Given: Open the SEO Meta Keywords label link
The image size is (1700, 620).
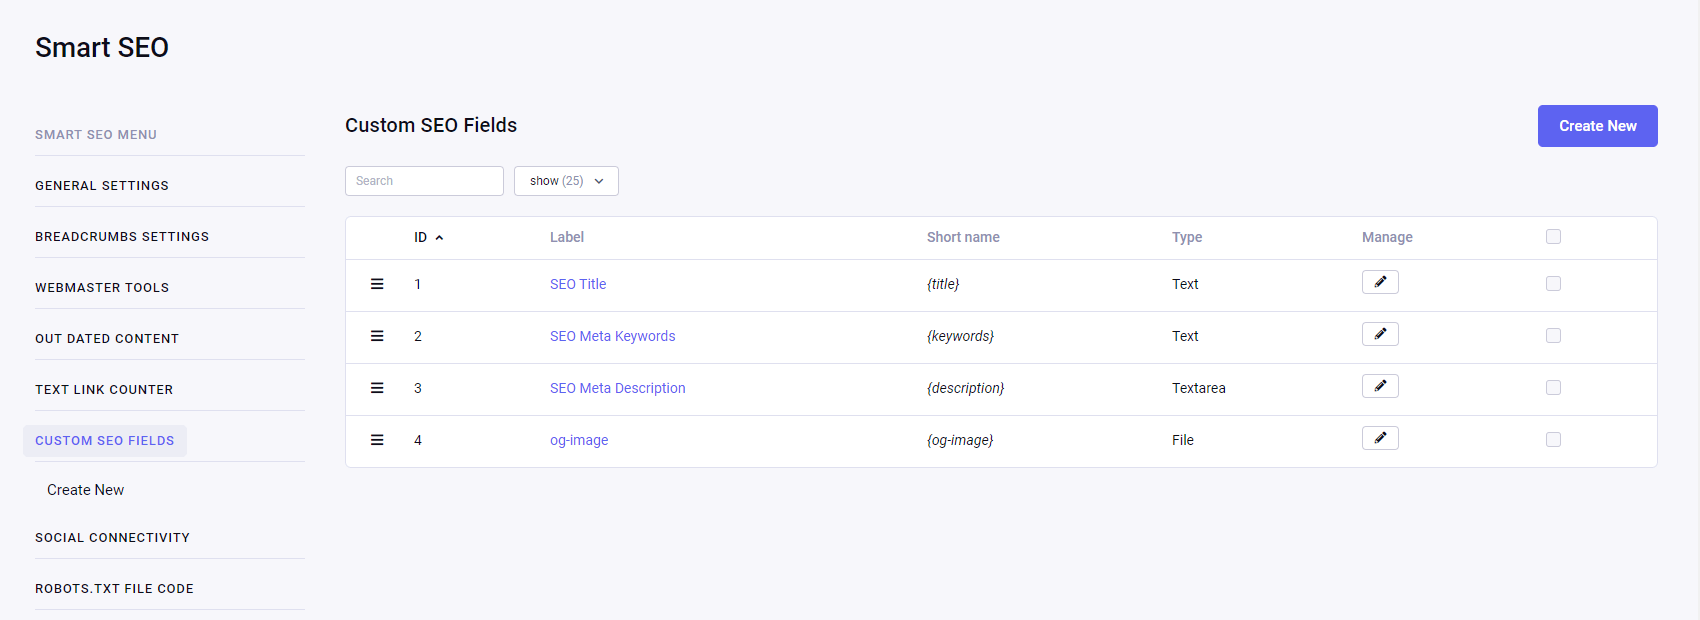Looking at the screenshot, I should 612,336.
